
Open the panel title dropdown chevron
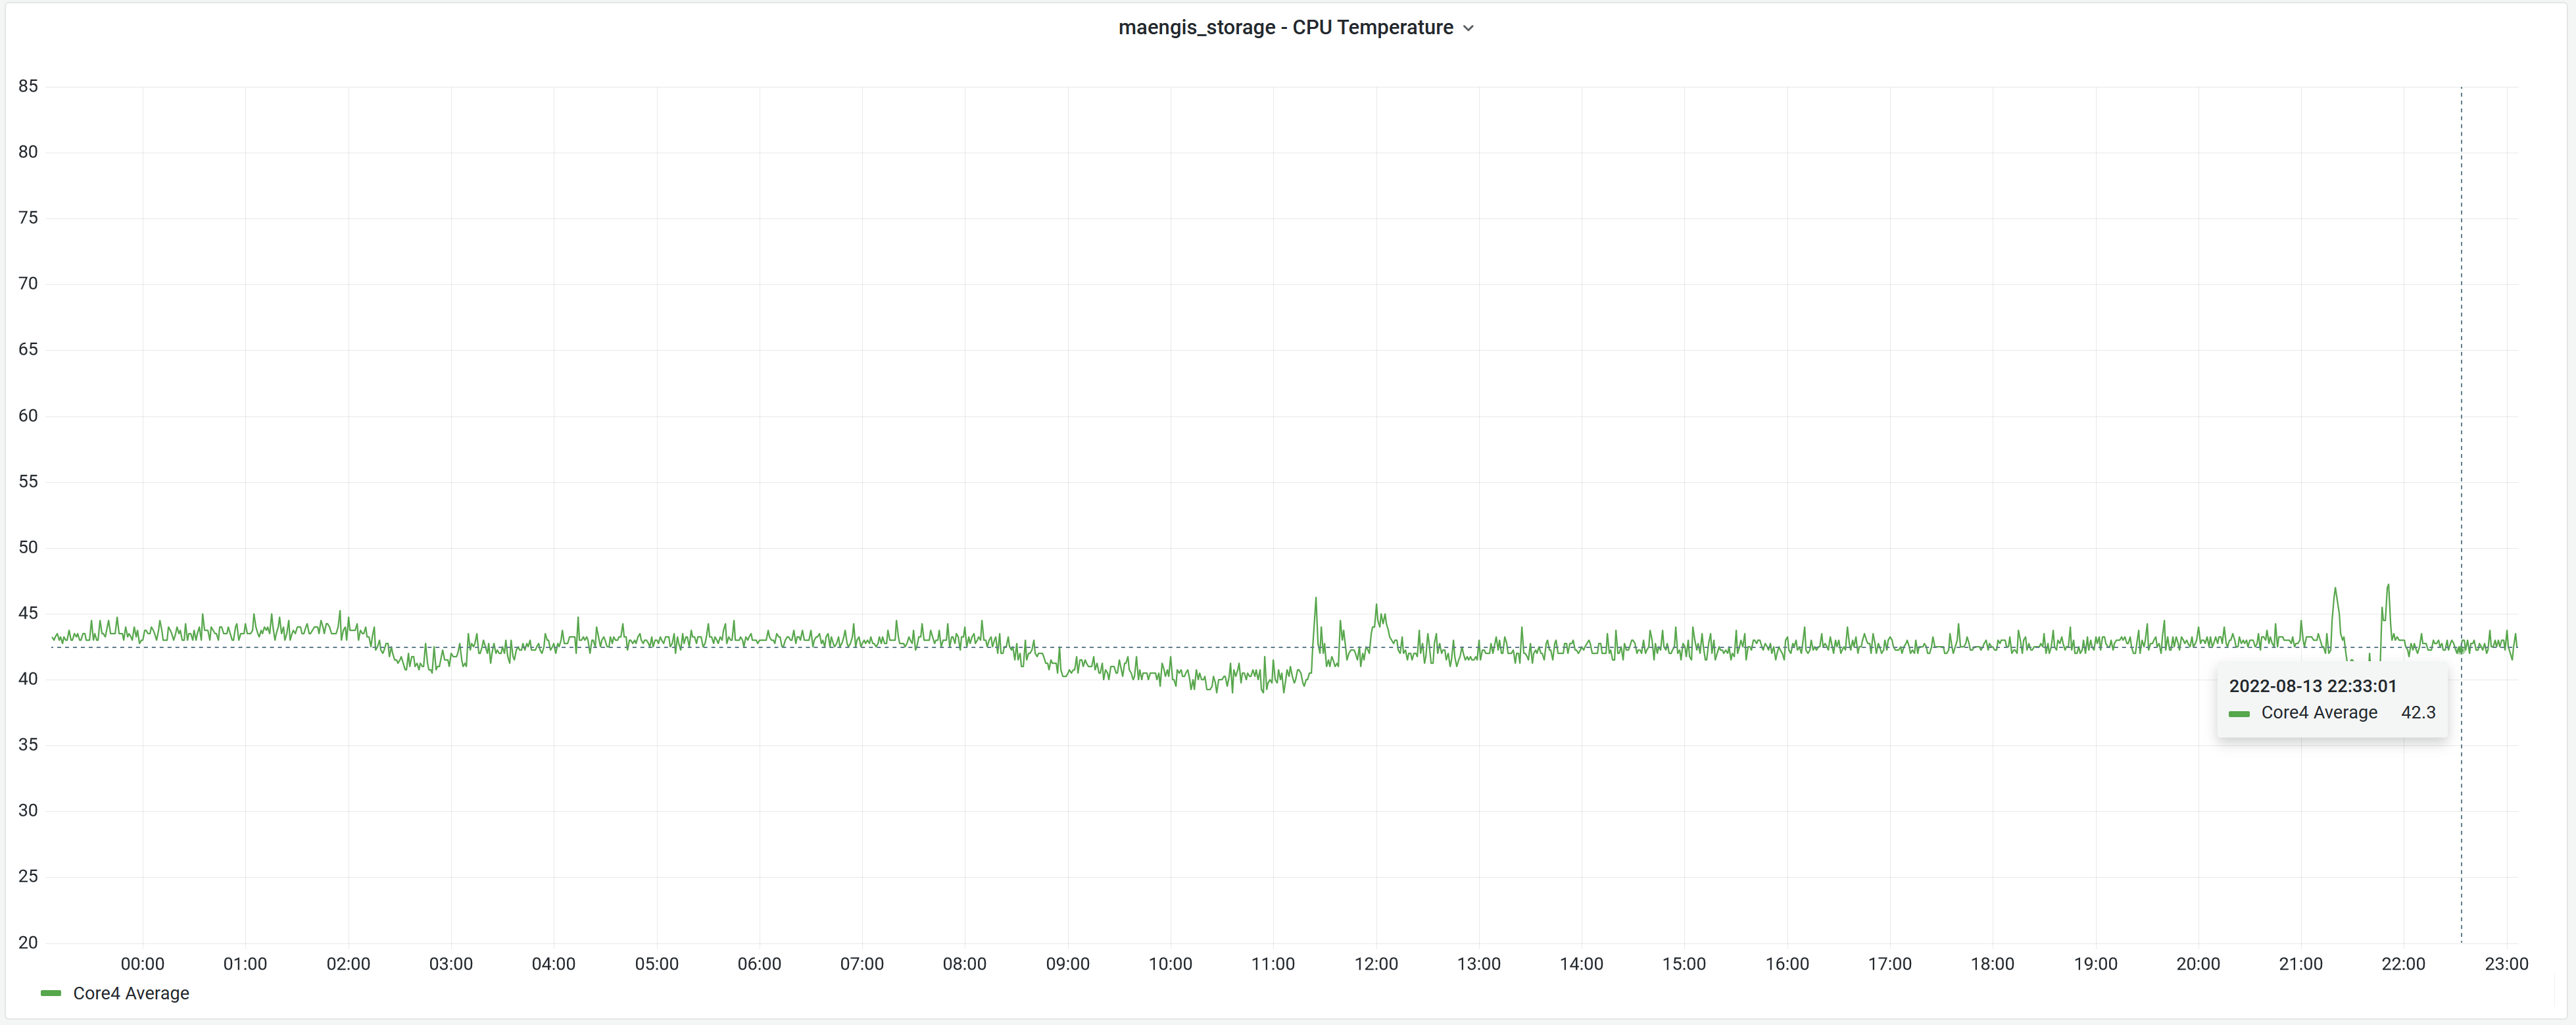coord(1468,28)
